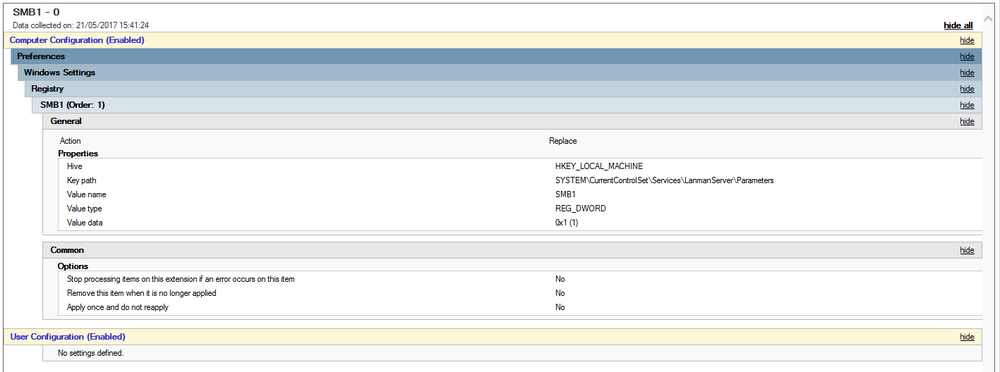
Task: Click the Options heading
Action: (73, 266)
